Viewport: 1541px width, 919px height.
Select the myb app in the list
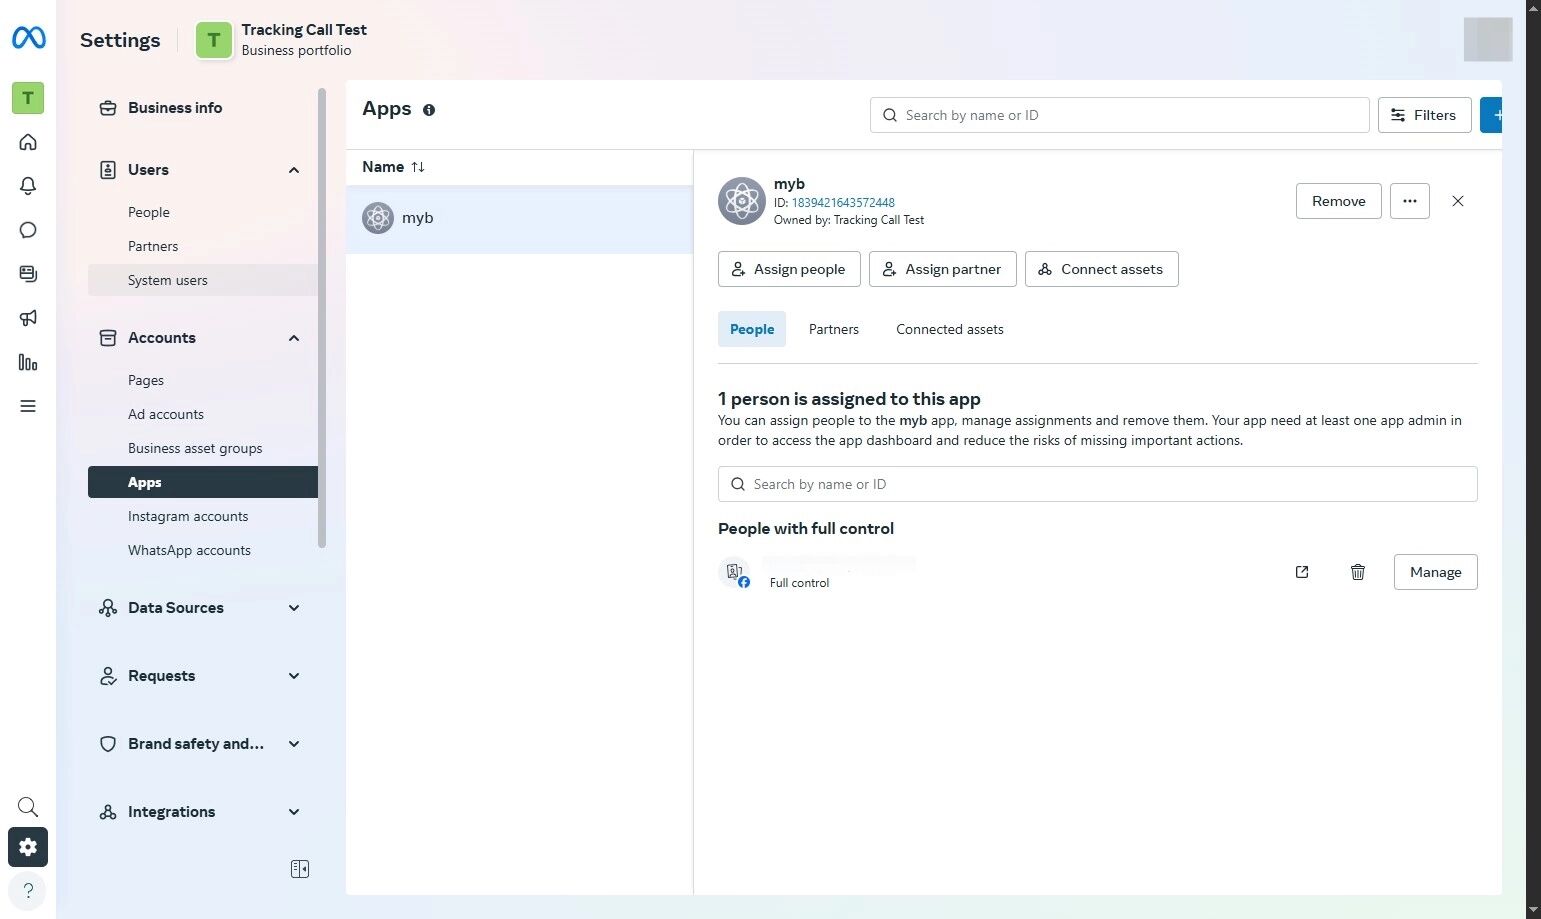pyautogui.click(x=417, y=217)
